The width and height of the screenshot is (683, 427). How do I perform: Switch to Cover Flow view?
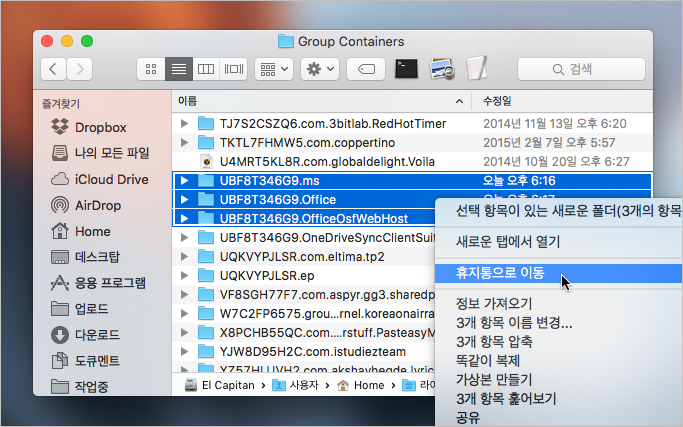233,69
